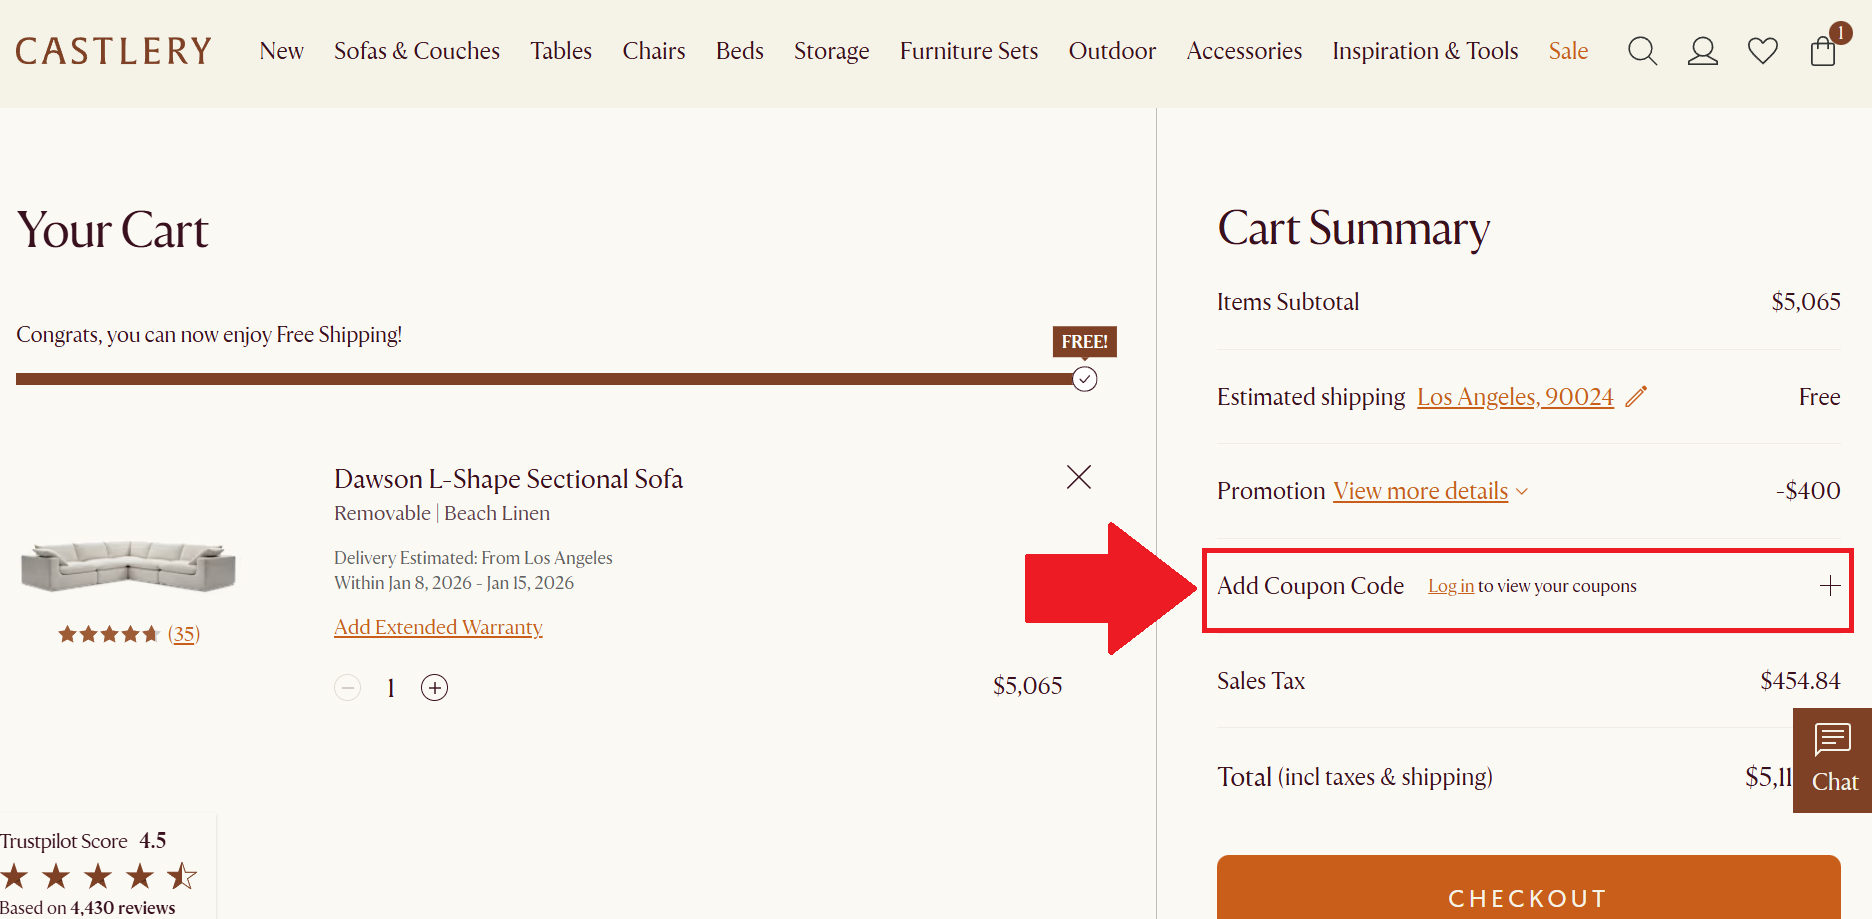
Task: Open the shopping cart bag icon
Action: click(1822, 50)
